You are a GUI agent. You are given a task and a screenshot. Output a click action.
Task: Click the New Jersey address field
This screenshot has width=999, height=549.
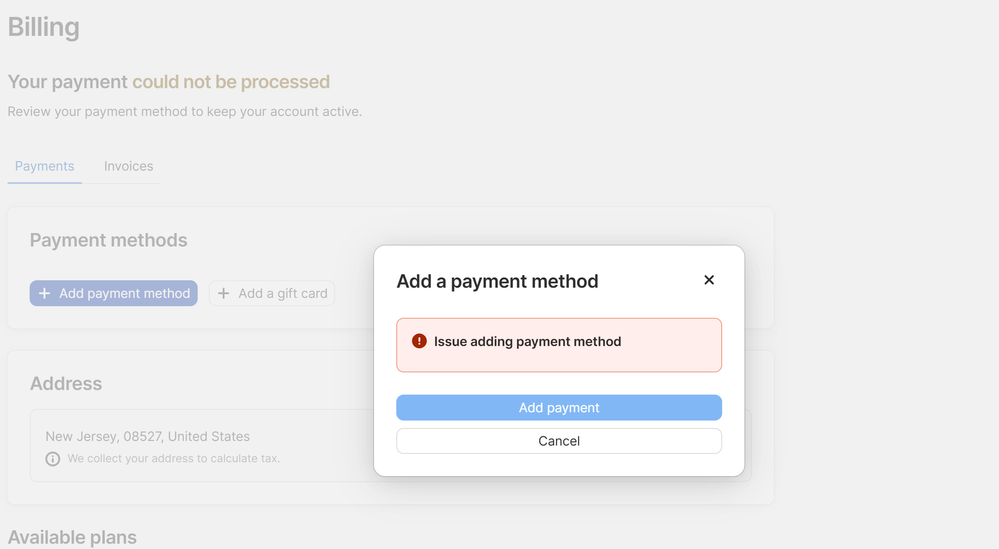[x=148, y=436]
